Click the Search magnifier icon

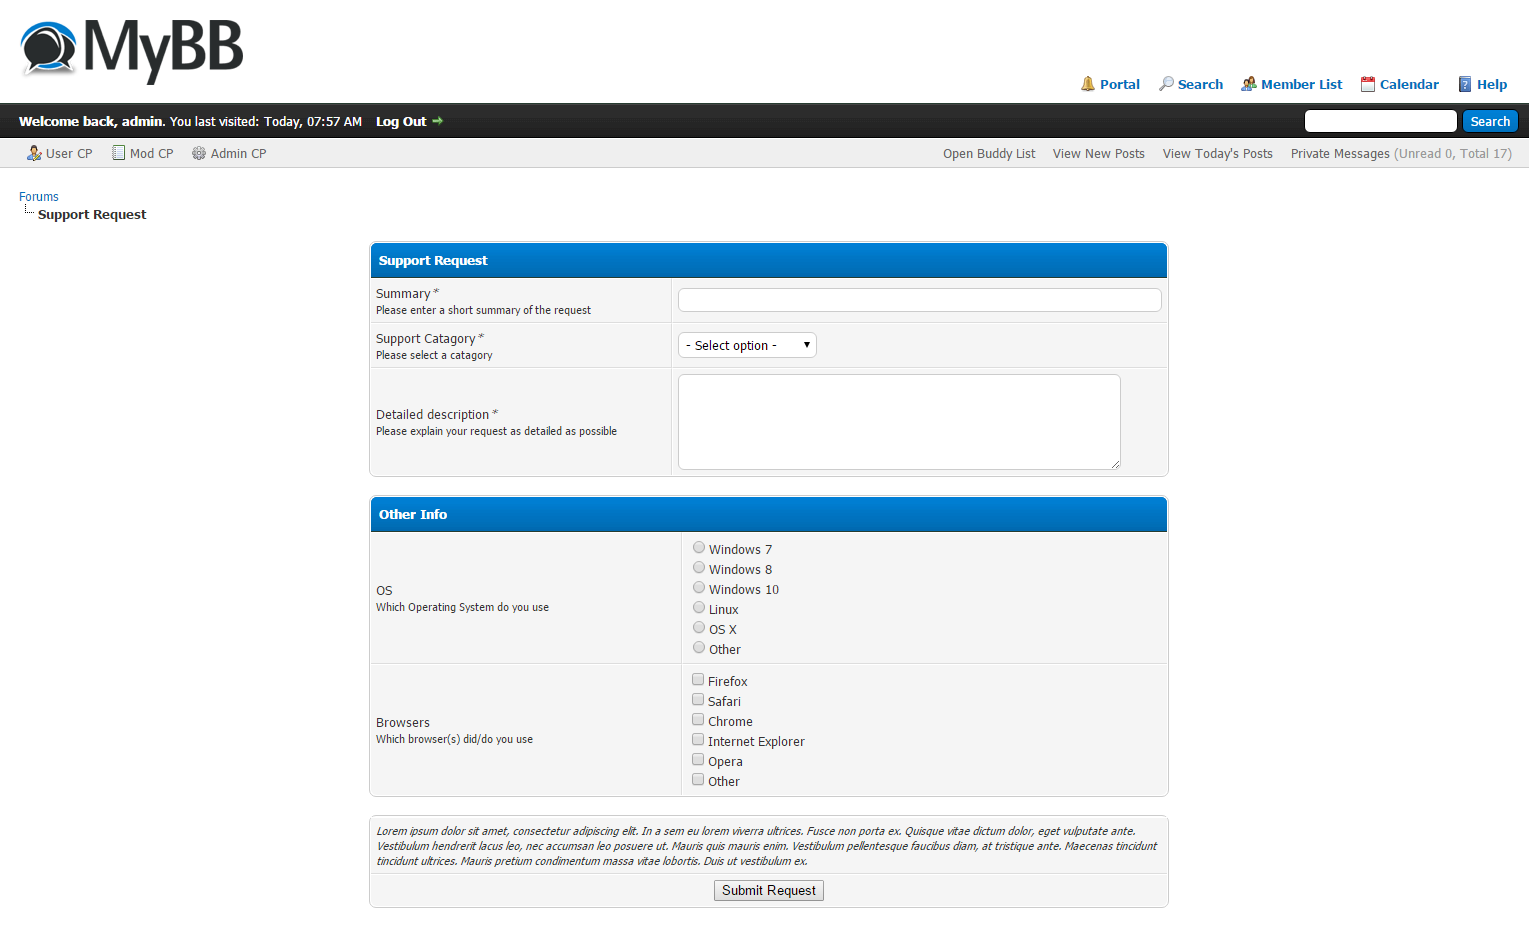click(x=1166, y=84)
